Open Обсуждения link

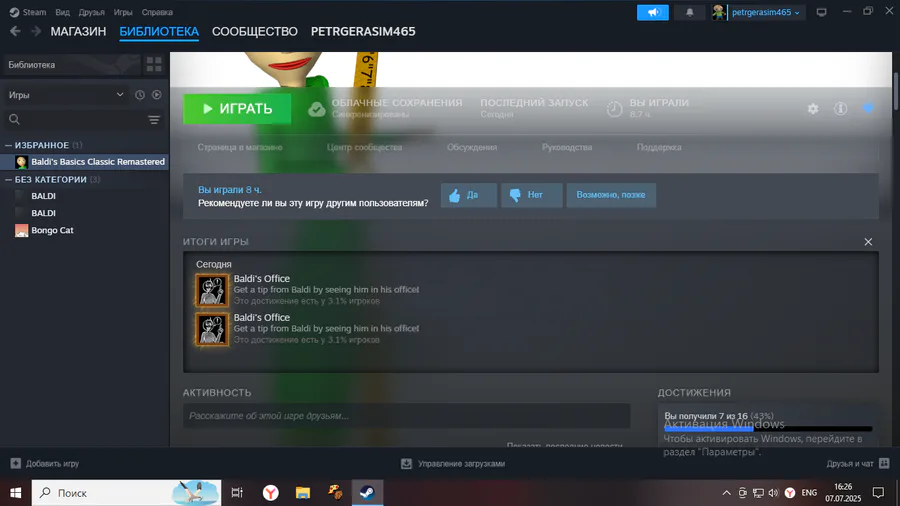tap(472, 147)
